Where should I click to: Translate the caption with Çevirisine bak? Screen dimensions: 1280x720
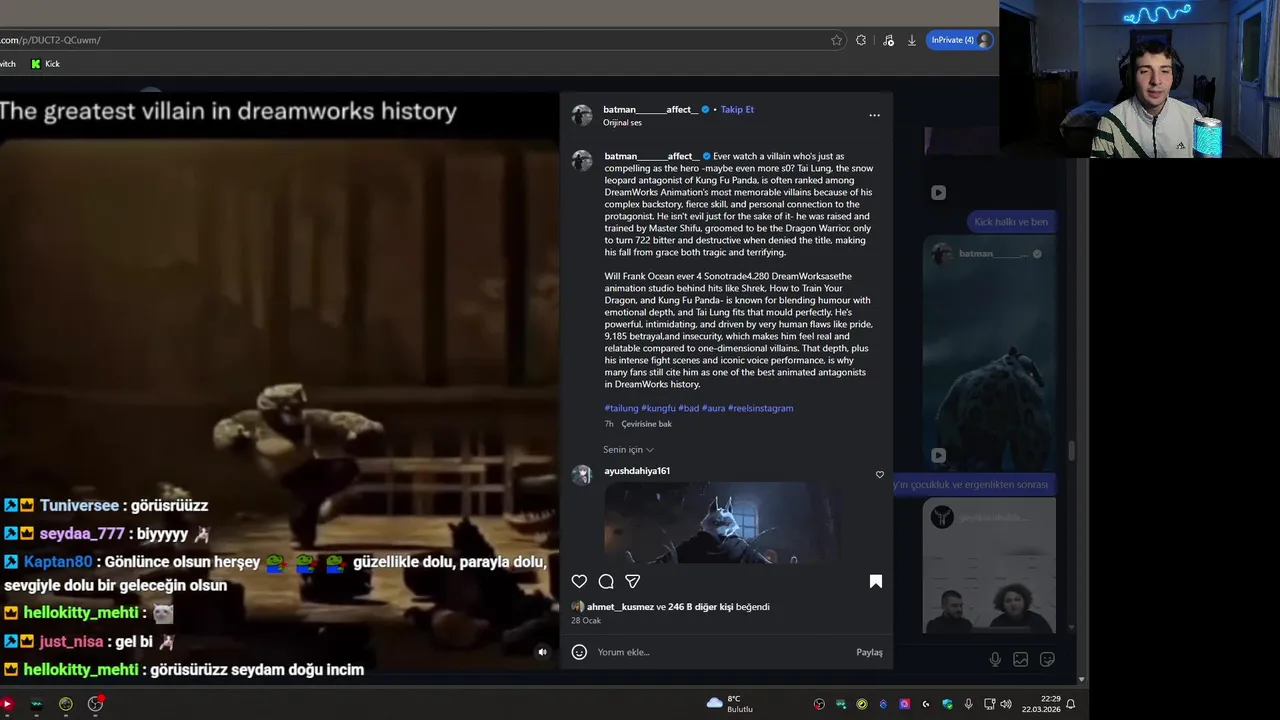tap(646, 424)
